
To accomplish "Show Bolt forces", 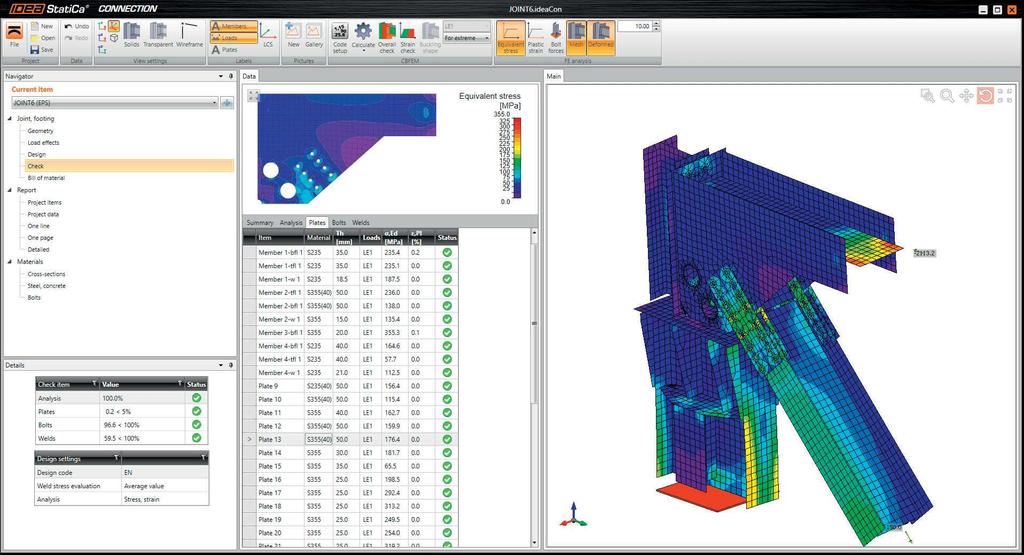I will click(x=556, y=38).
